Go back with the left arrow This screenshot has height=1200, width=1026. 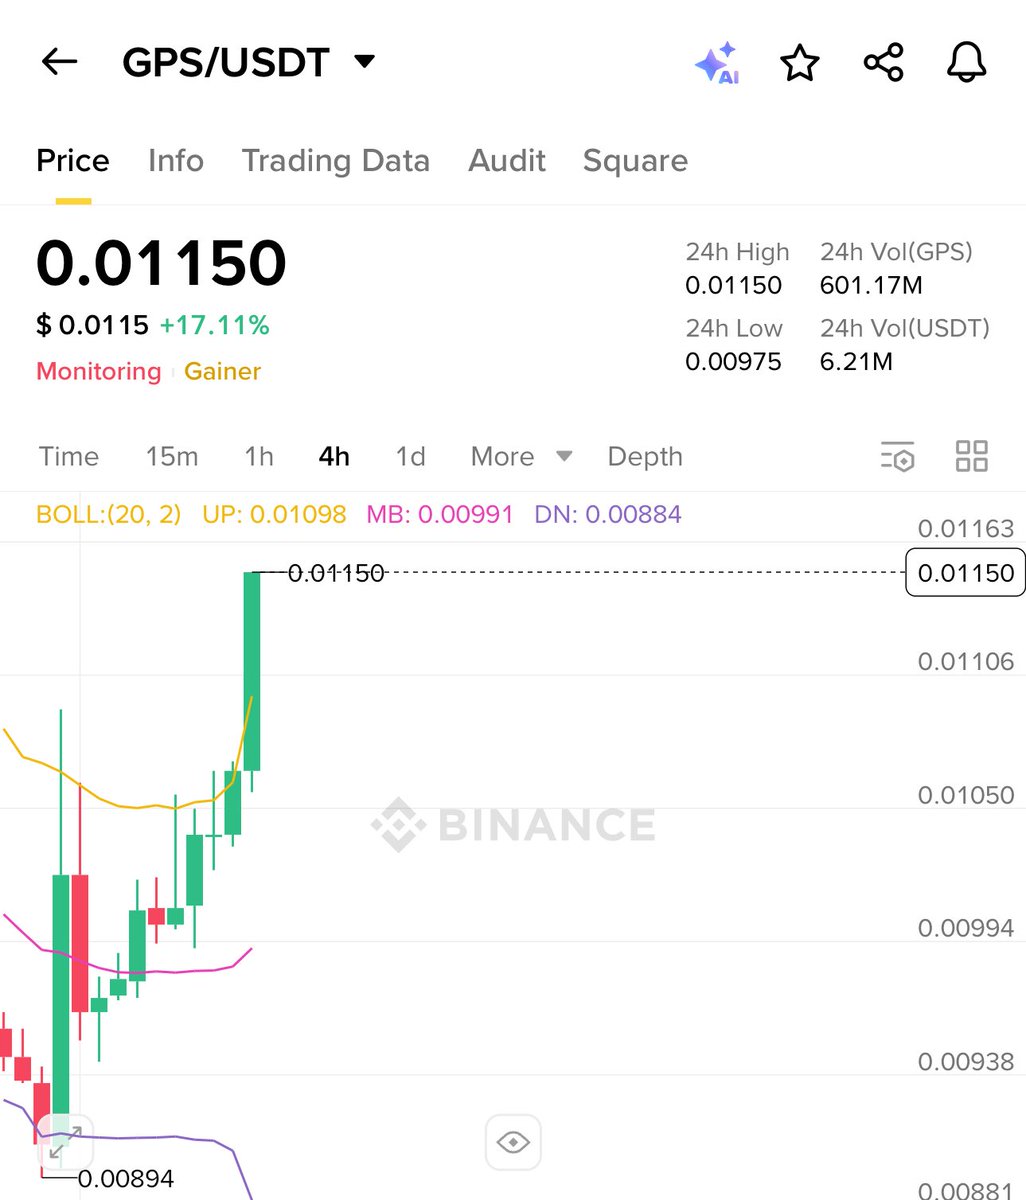click(x=59, y=63)
